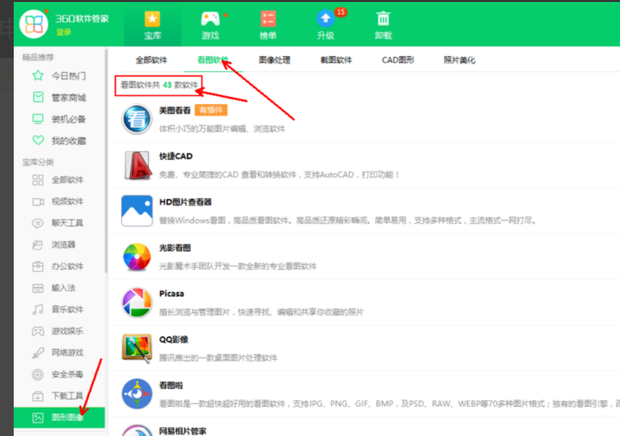Select the 截图软件 category tab
The height and width of the screenshot is (436, 620).
[336, 60]
